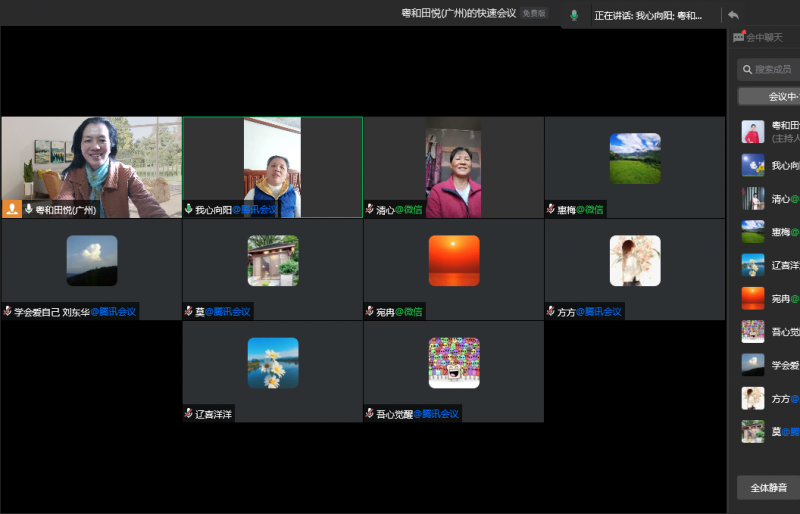Screen dimensions: 800x514
Task: Click 我心向阳's video tile
Action: 272,165
